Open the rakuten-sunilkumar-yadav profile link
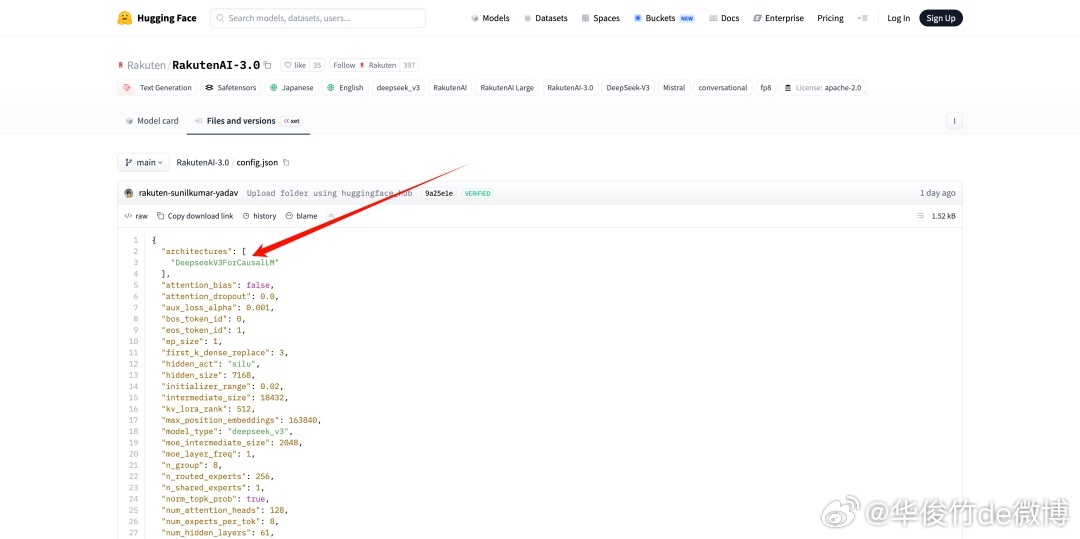The width and height of the screenshot is (1080, 539). pos(188,193)
